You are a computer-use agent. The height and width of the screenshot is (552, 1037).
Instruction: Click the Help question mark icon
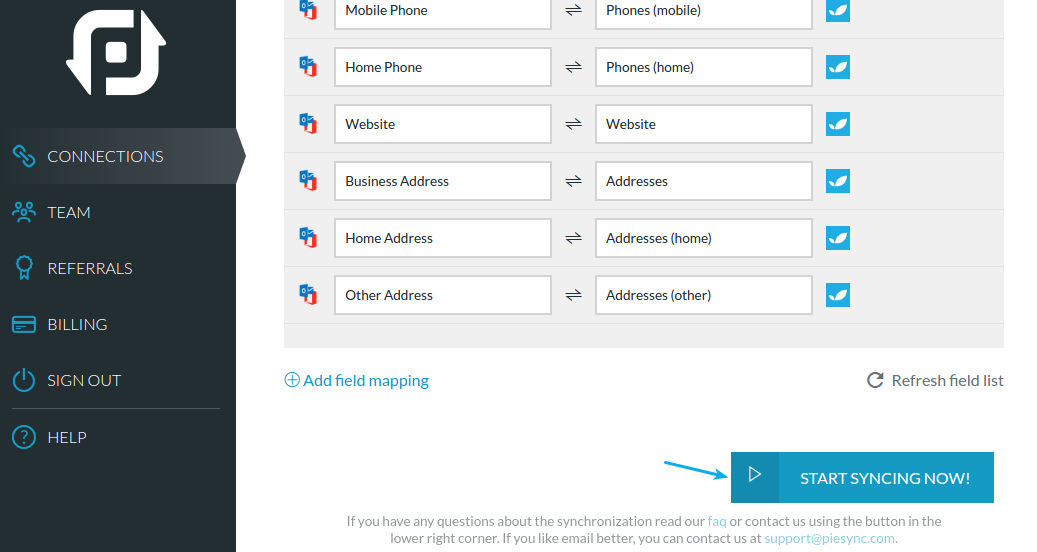24,437
